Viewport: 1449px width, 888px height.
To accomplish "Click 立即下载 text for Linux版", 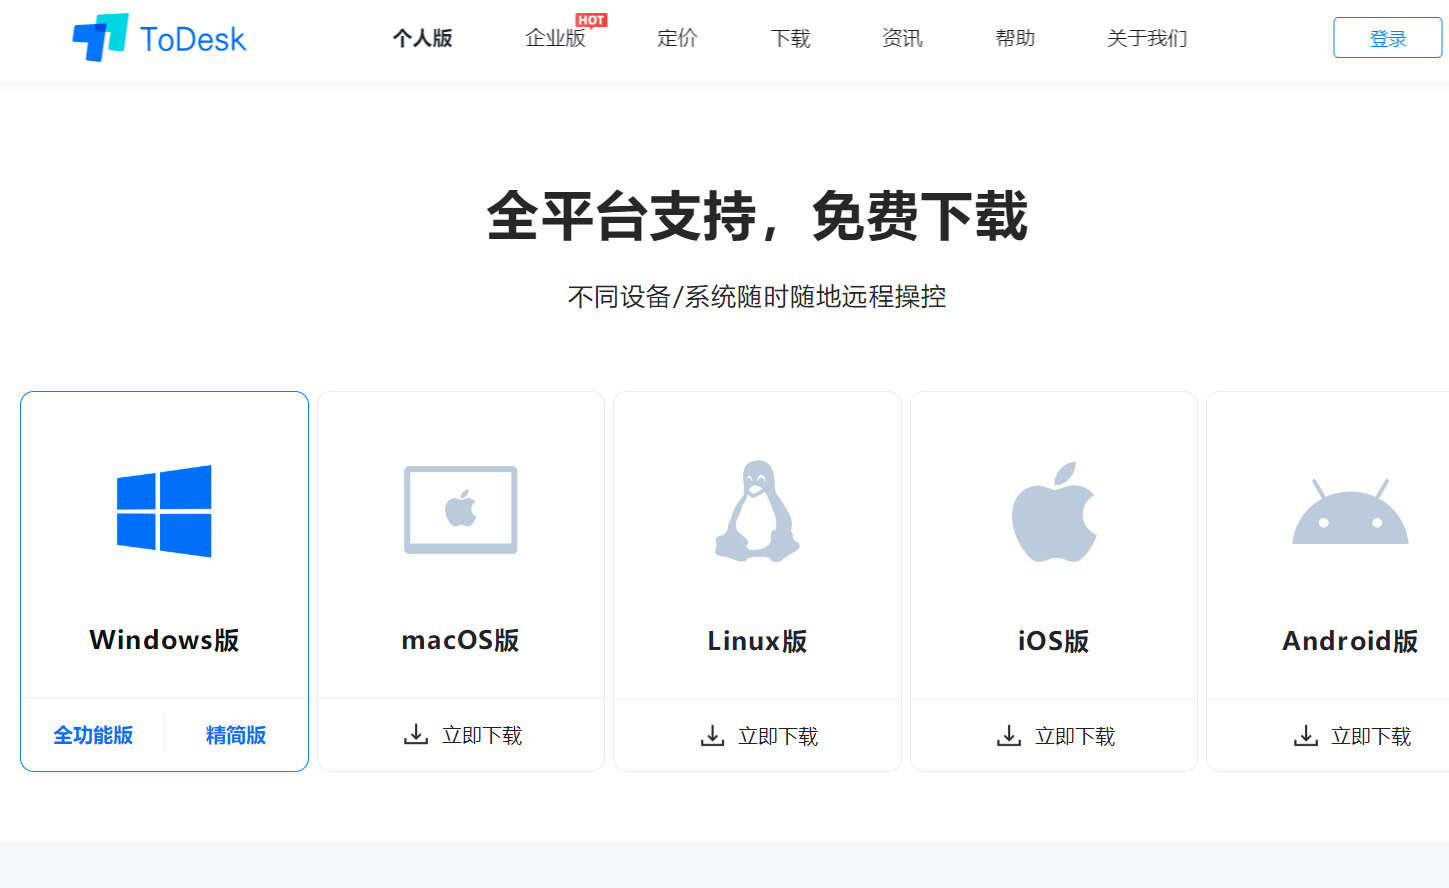I will click(x=778, y=736).
